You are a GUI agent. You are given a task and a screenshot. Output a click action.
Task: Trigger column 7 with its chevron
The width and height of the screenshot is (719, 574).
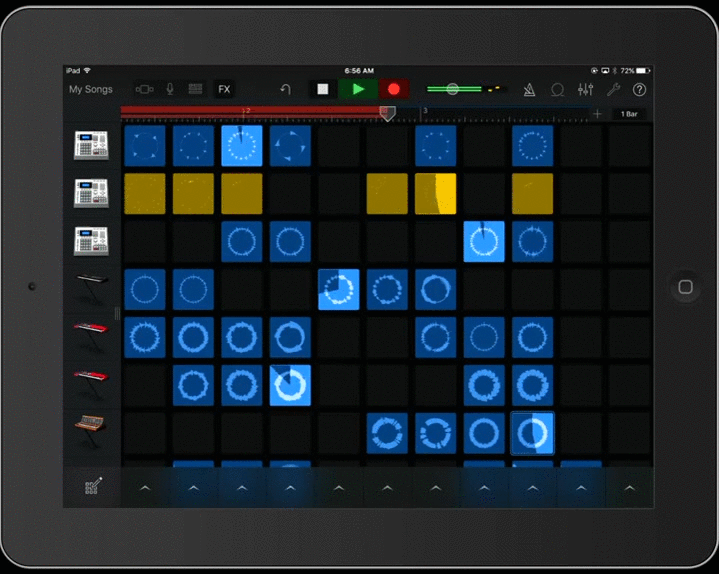pyautogui.click(x=436, y=488)
